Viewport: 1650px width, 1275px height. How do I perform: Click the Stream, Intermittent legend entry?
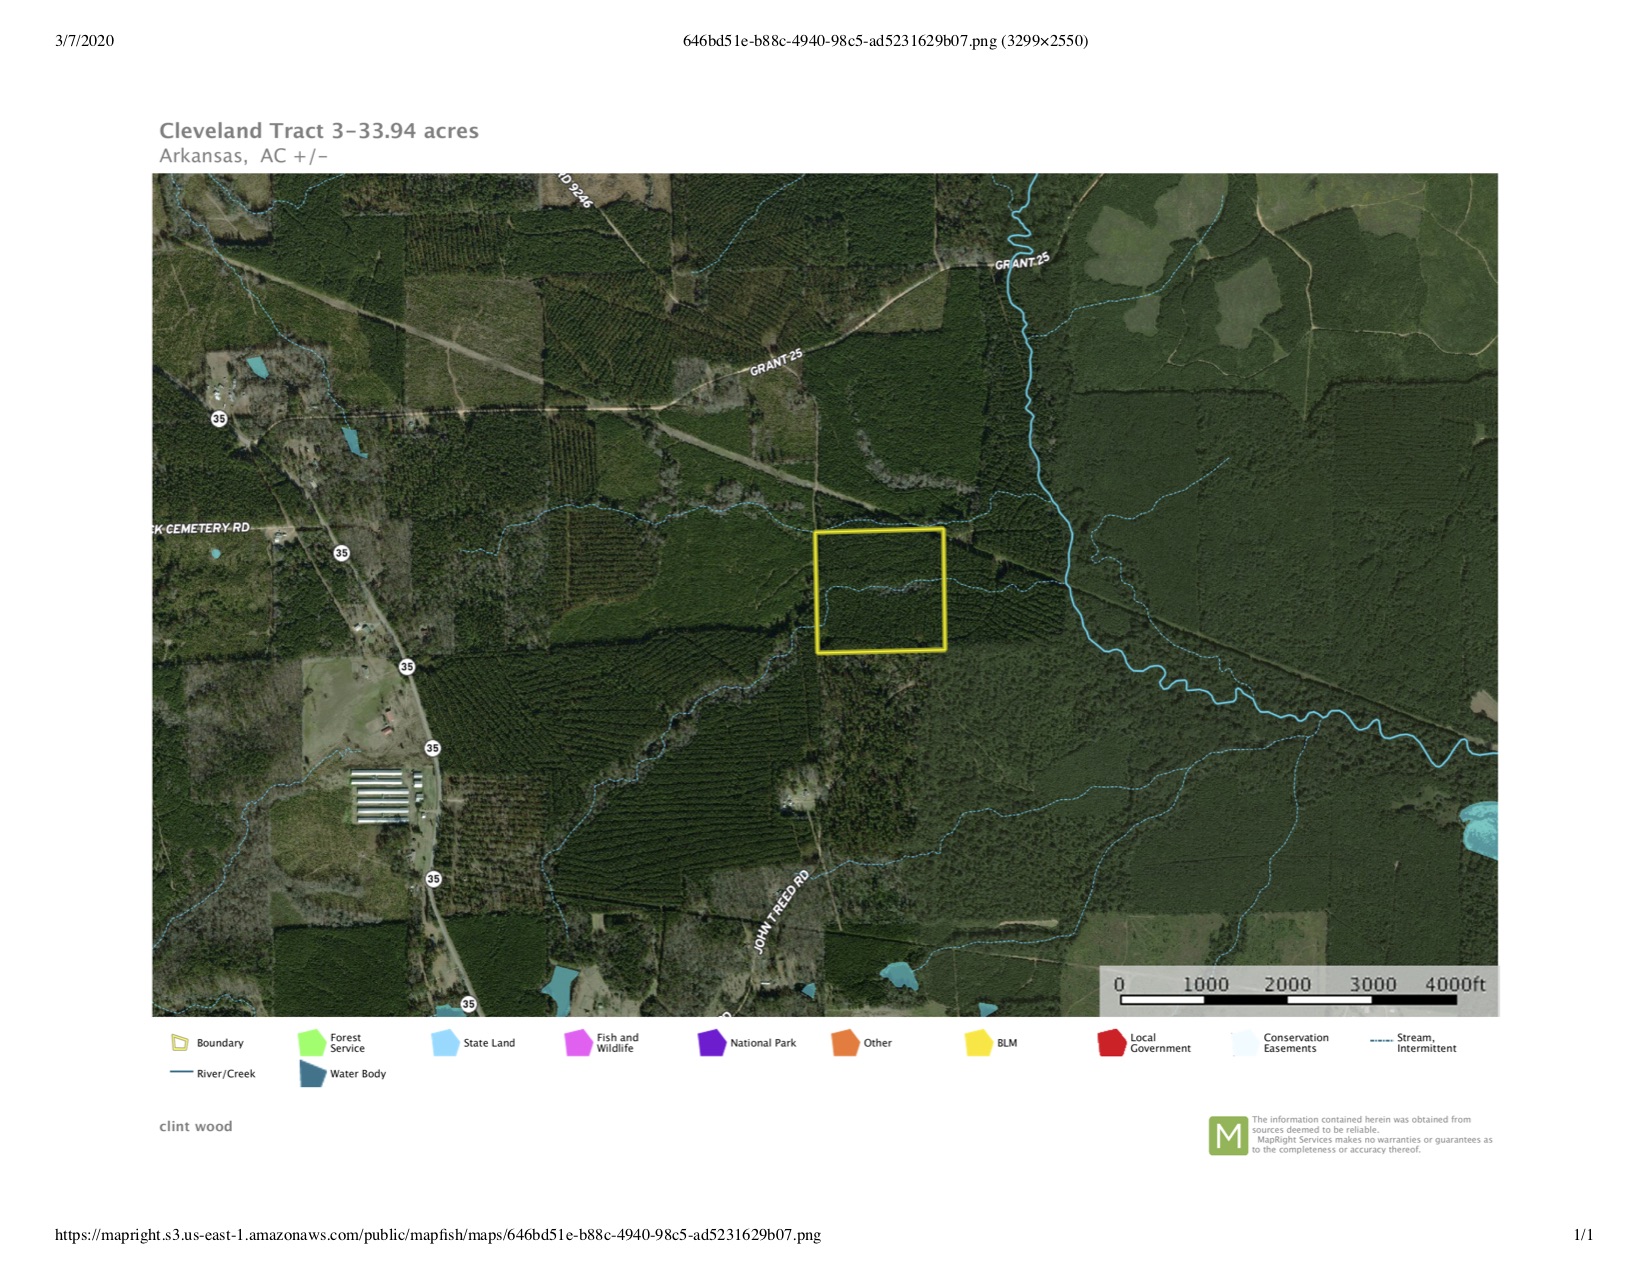point(1414,1043)
